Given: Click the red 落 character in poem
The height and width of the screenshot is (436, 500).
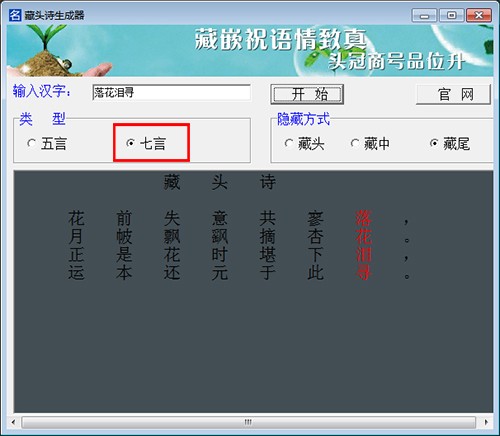Looking at the screenshot, I should 363,218.
